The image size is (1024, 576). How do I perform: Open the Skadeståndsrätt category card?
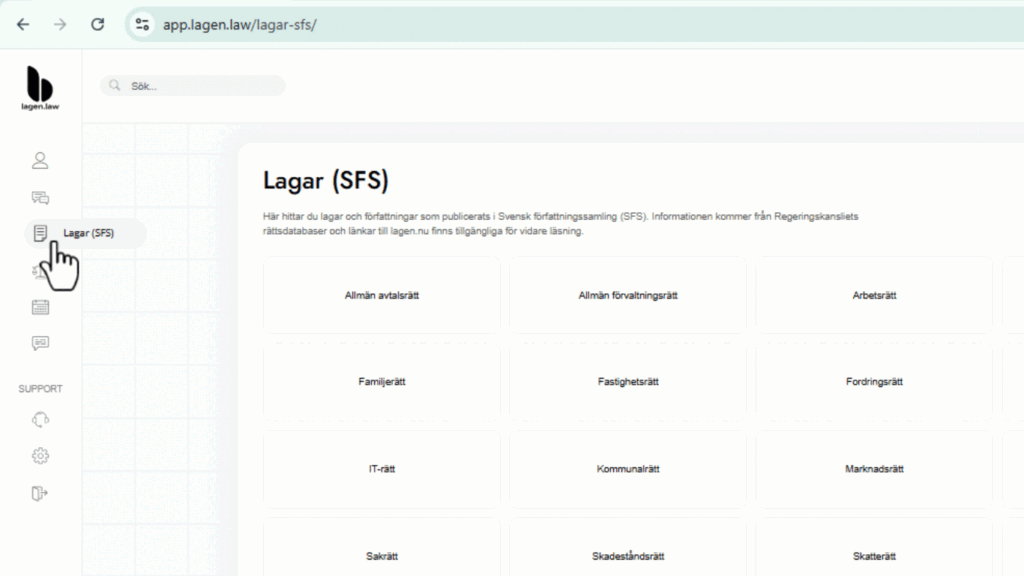pos(628,549)
